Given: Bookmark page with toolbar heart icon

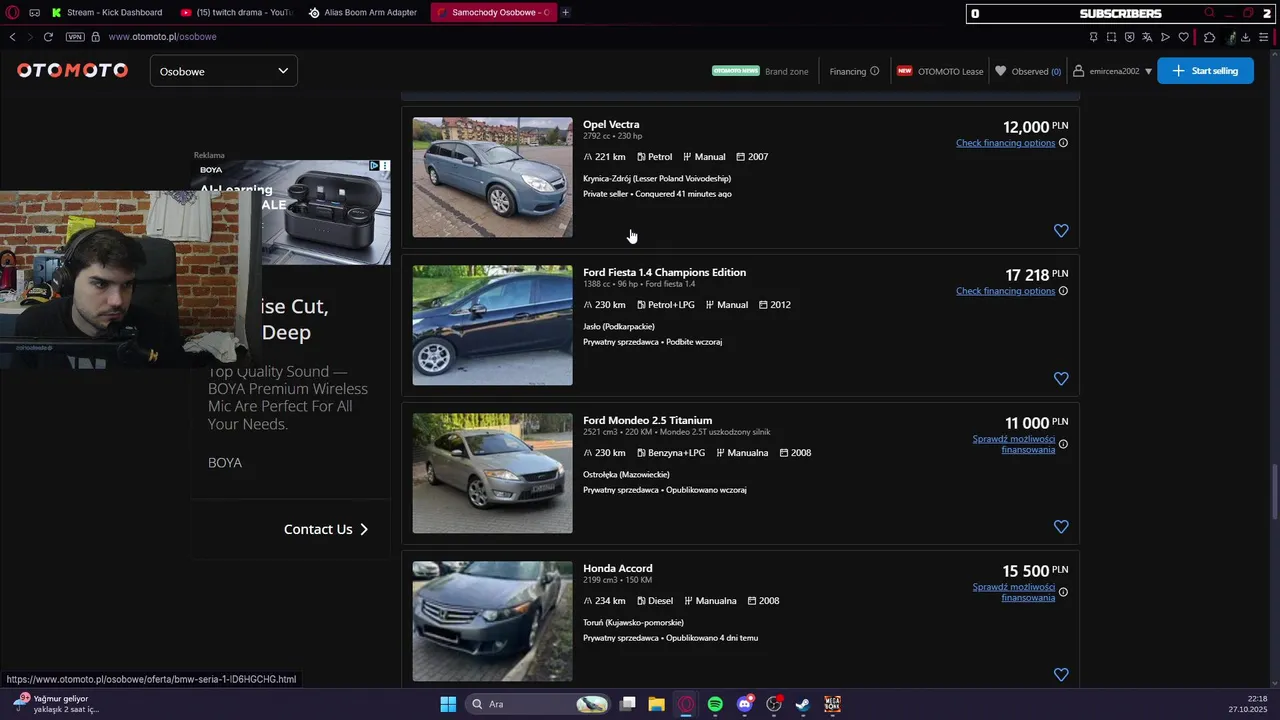Looking at the screenshot, I should click(x=1183, y=37).
